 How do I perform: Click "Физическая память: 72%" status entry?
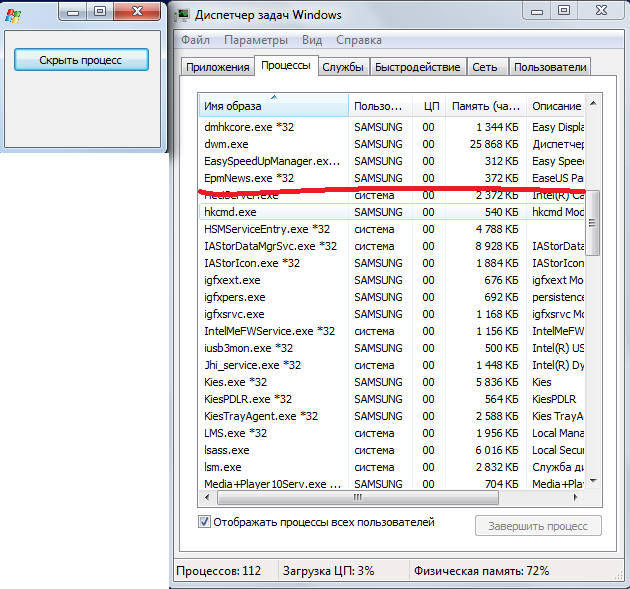(481, 571)
